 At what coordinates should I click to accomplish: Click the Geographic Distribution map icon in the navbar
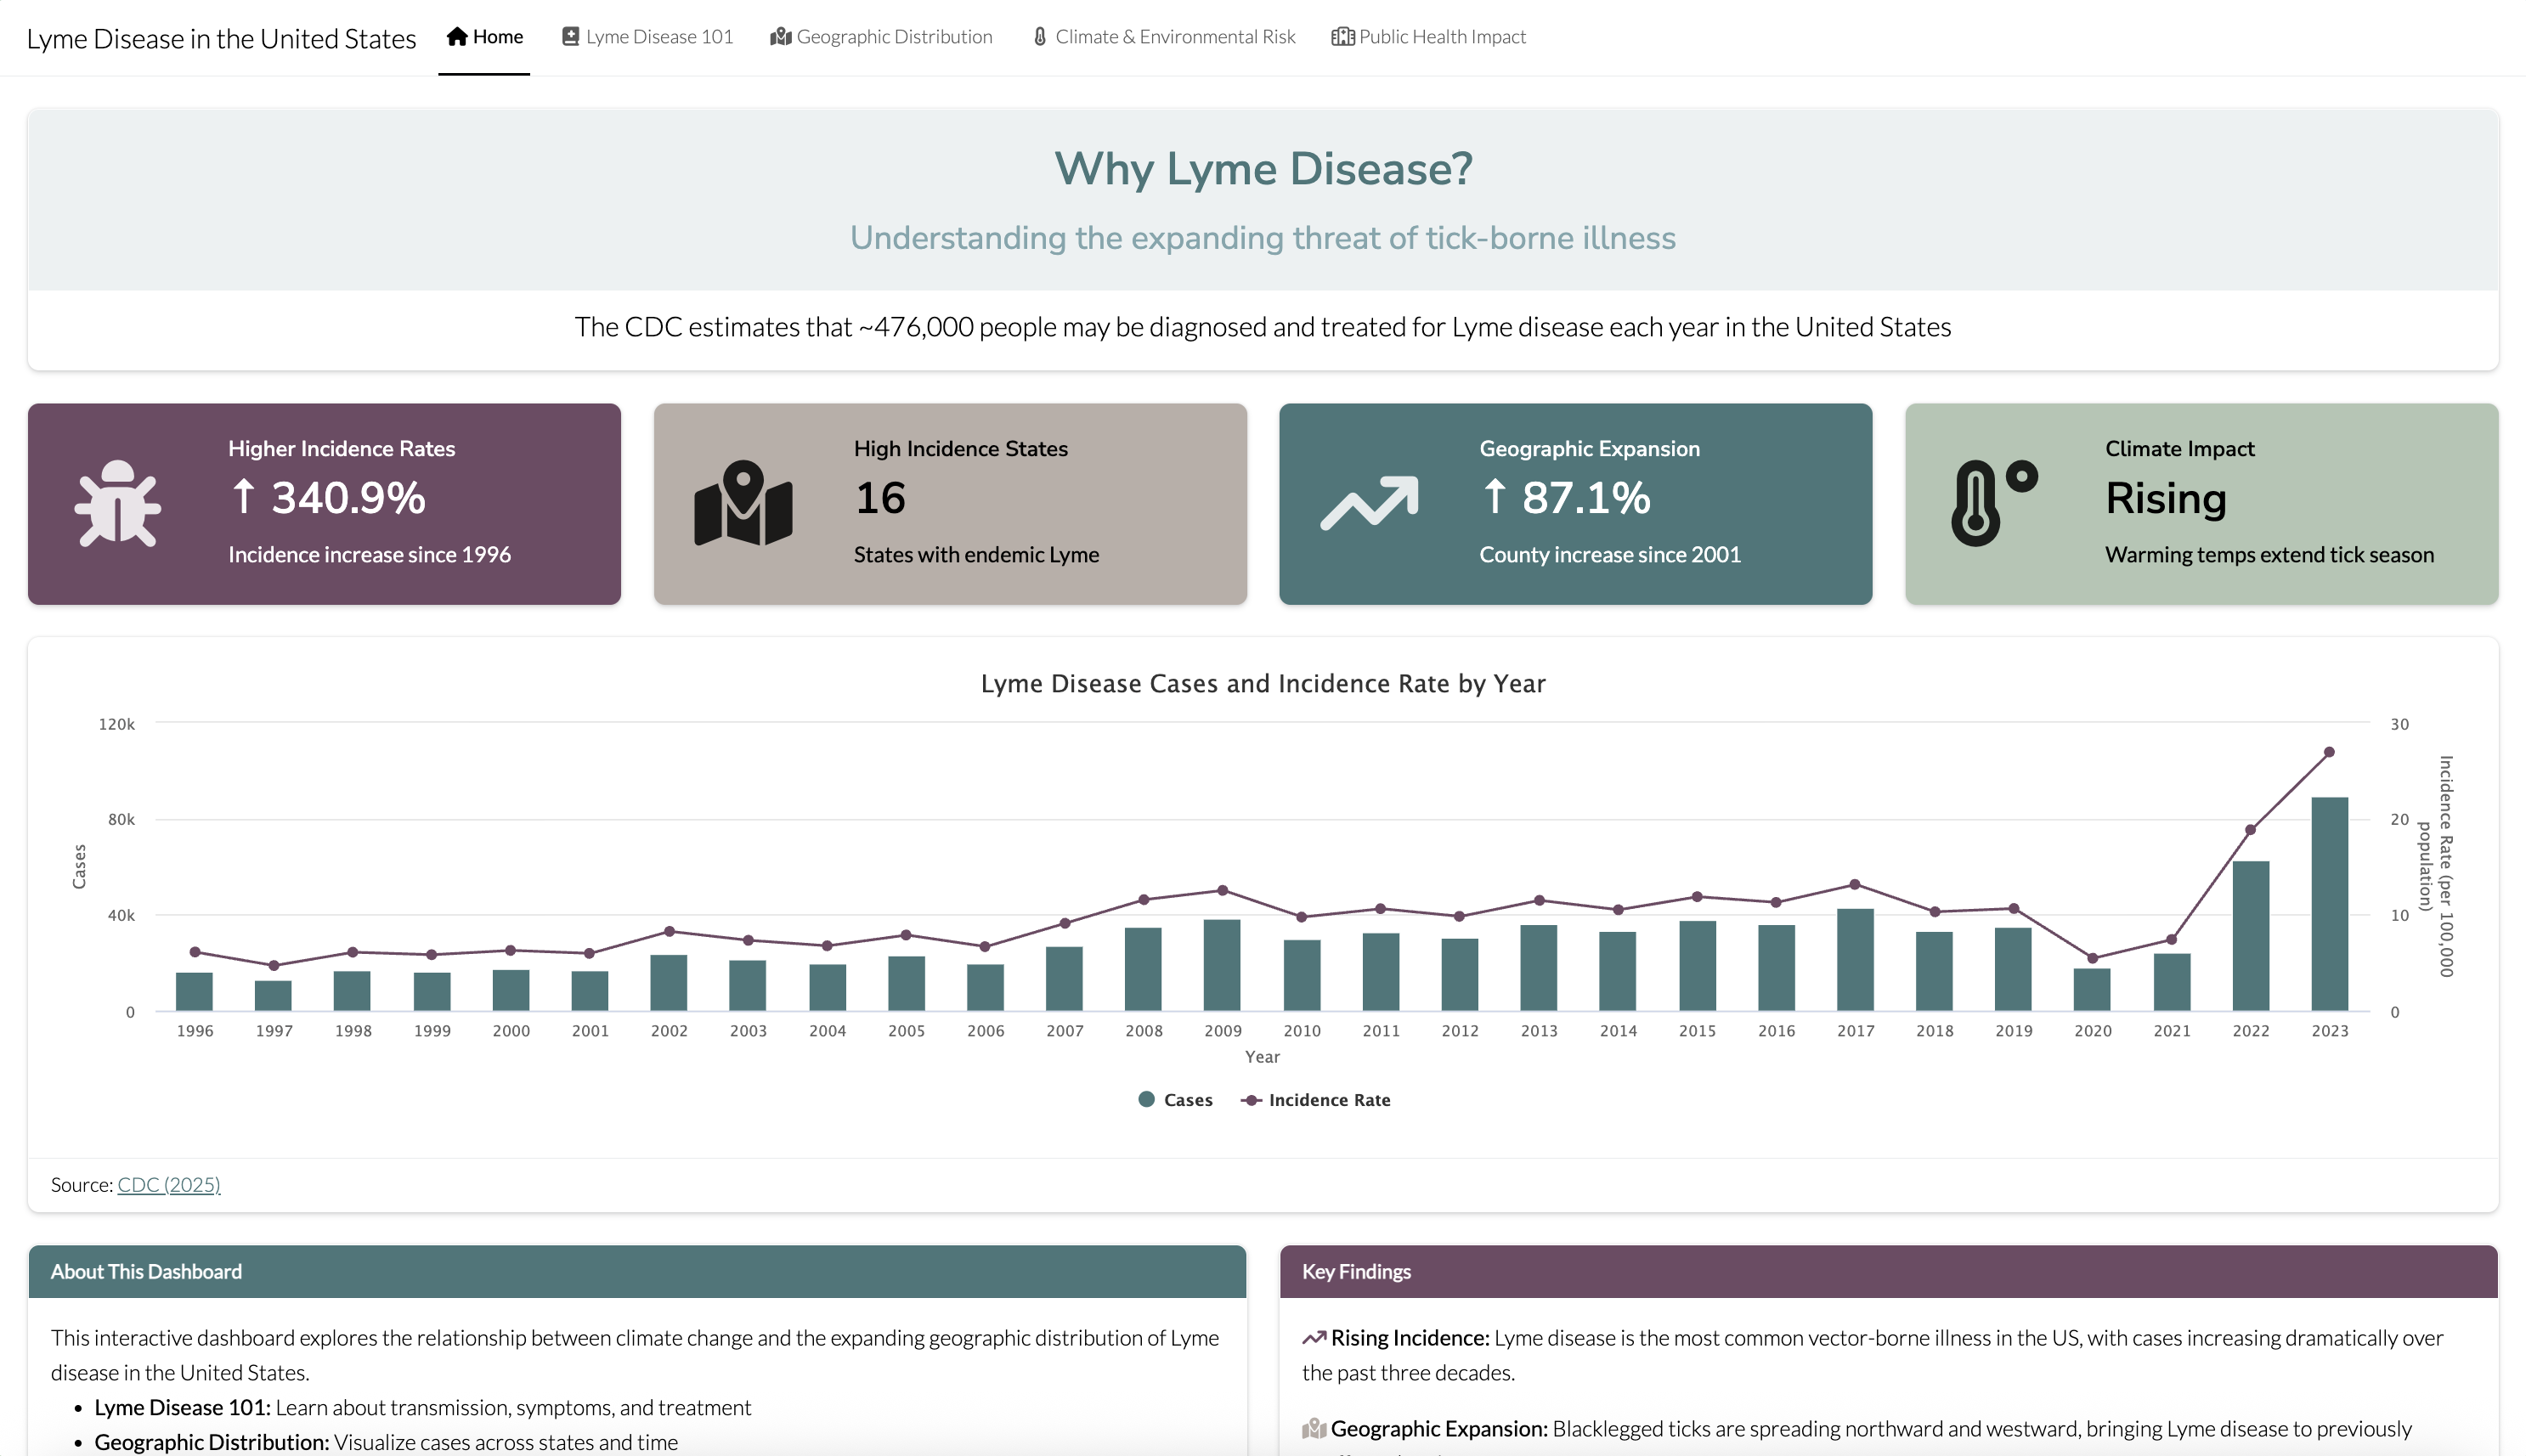[x=780, y=37]
